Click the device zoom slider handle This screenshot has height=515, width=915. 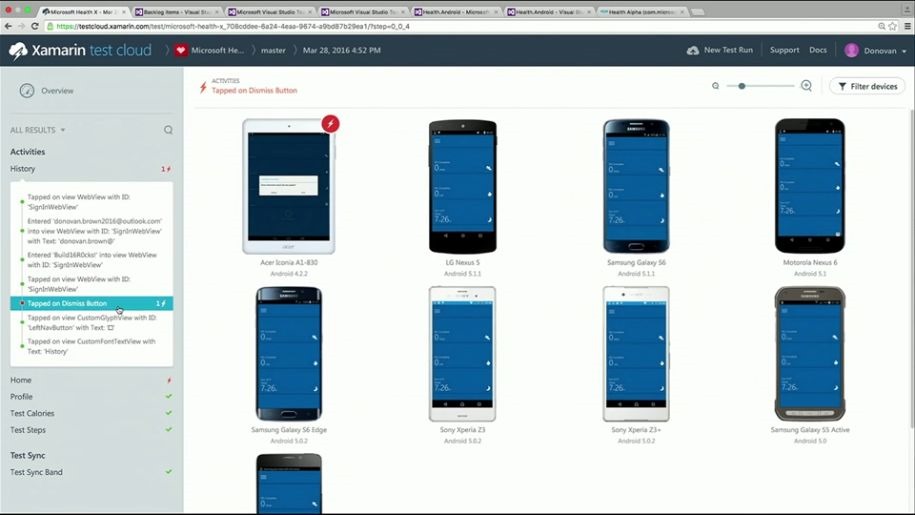tap(742, 86)
